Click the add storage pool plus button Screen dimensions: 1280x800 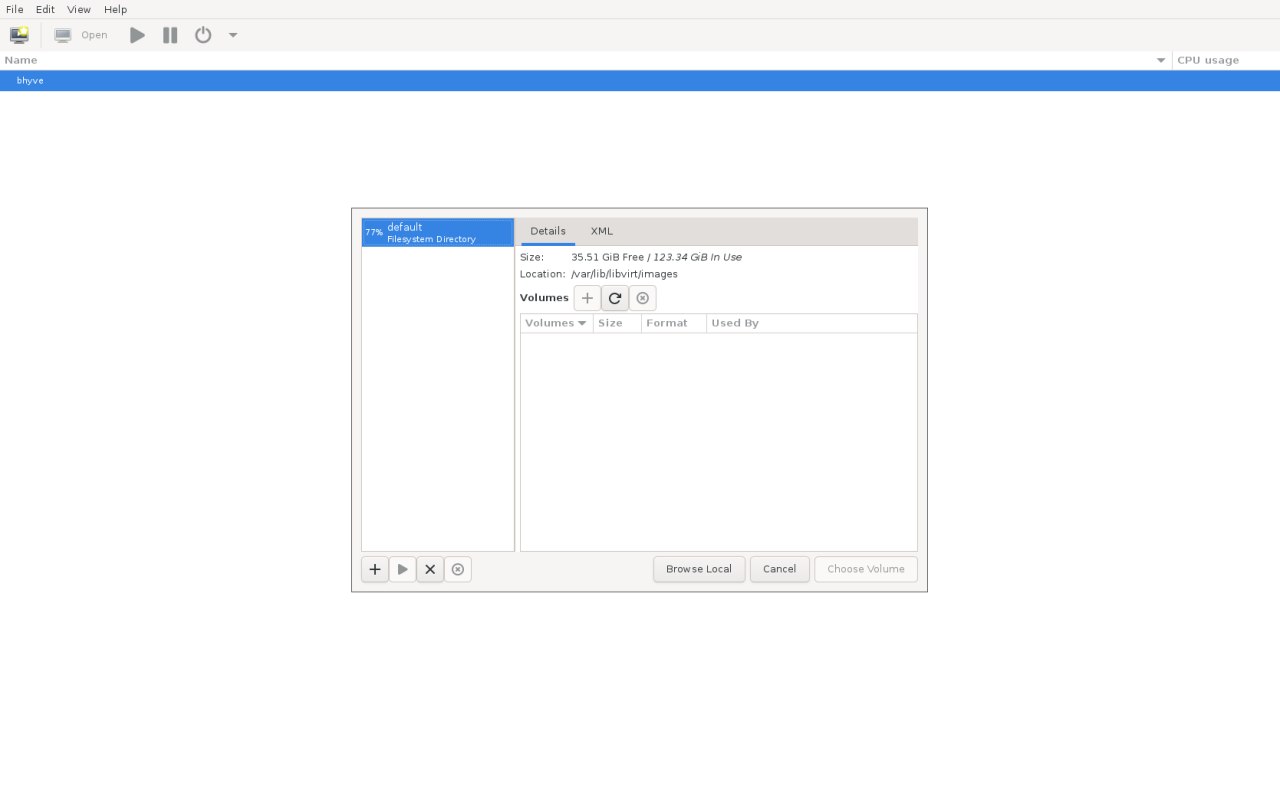[x=375, y=569]
